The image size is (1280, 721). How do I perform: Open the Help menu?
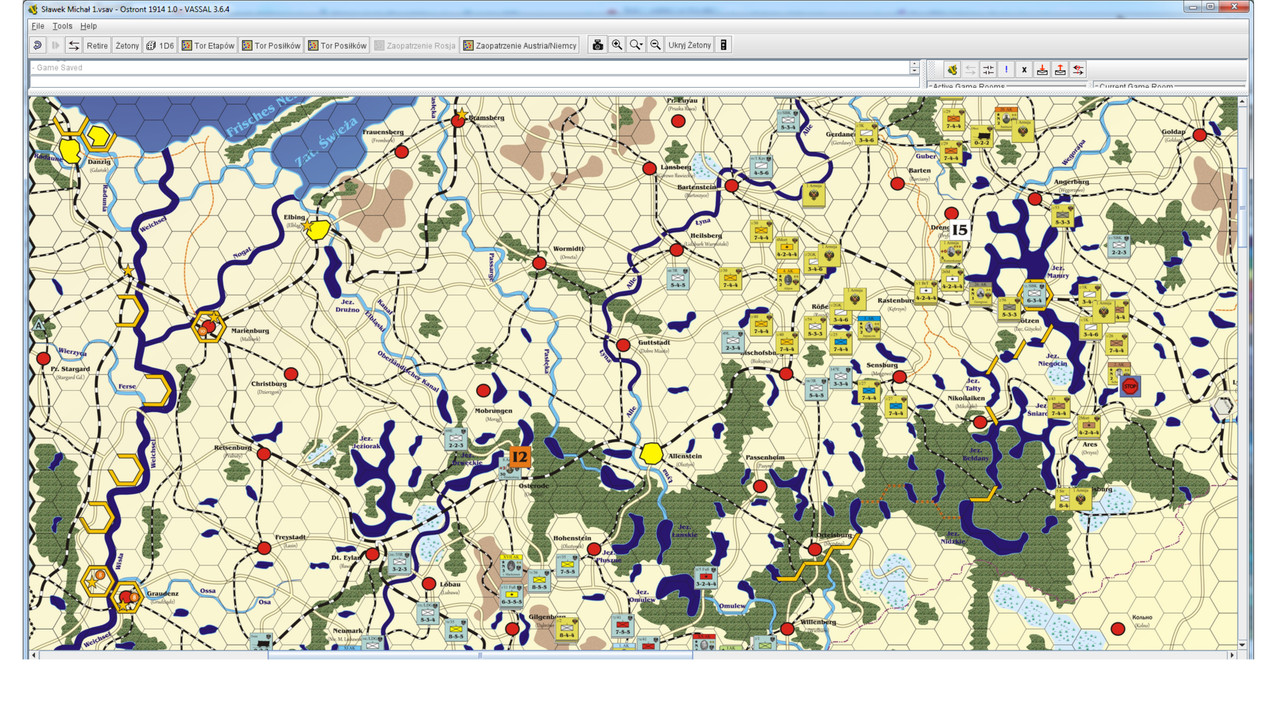tap(89, 26)
